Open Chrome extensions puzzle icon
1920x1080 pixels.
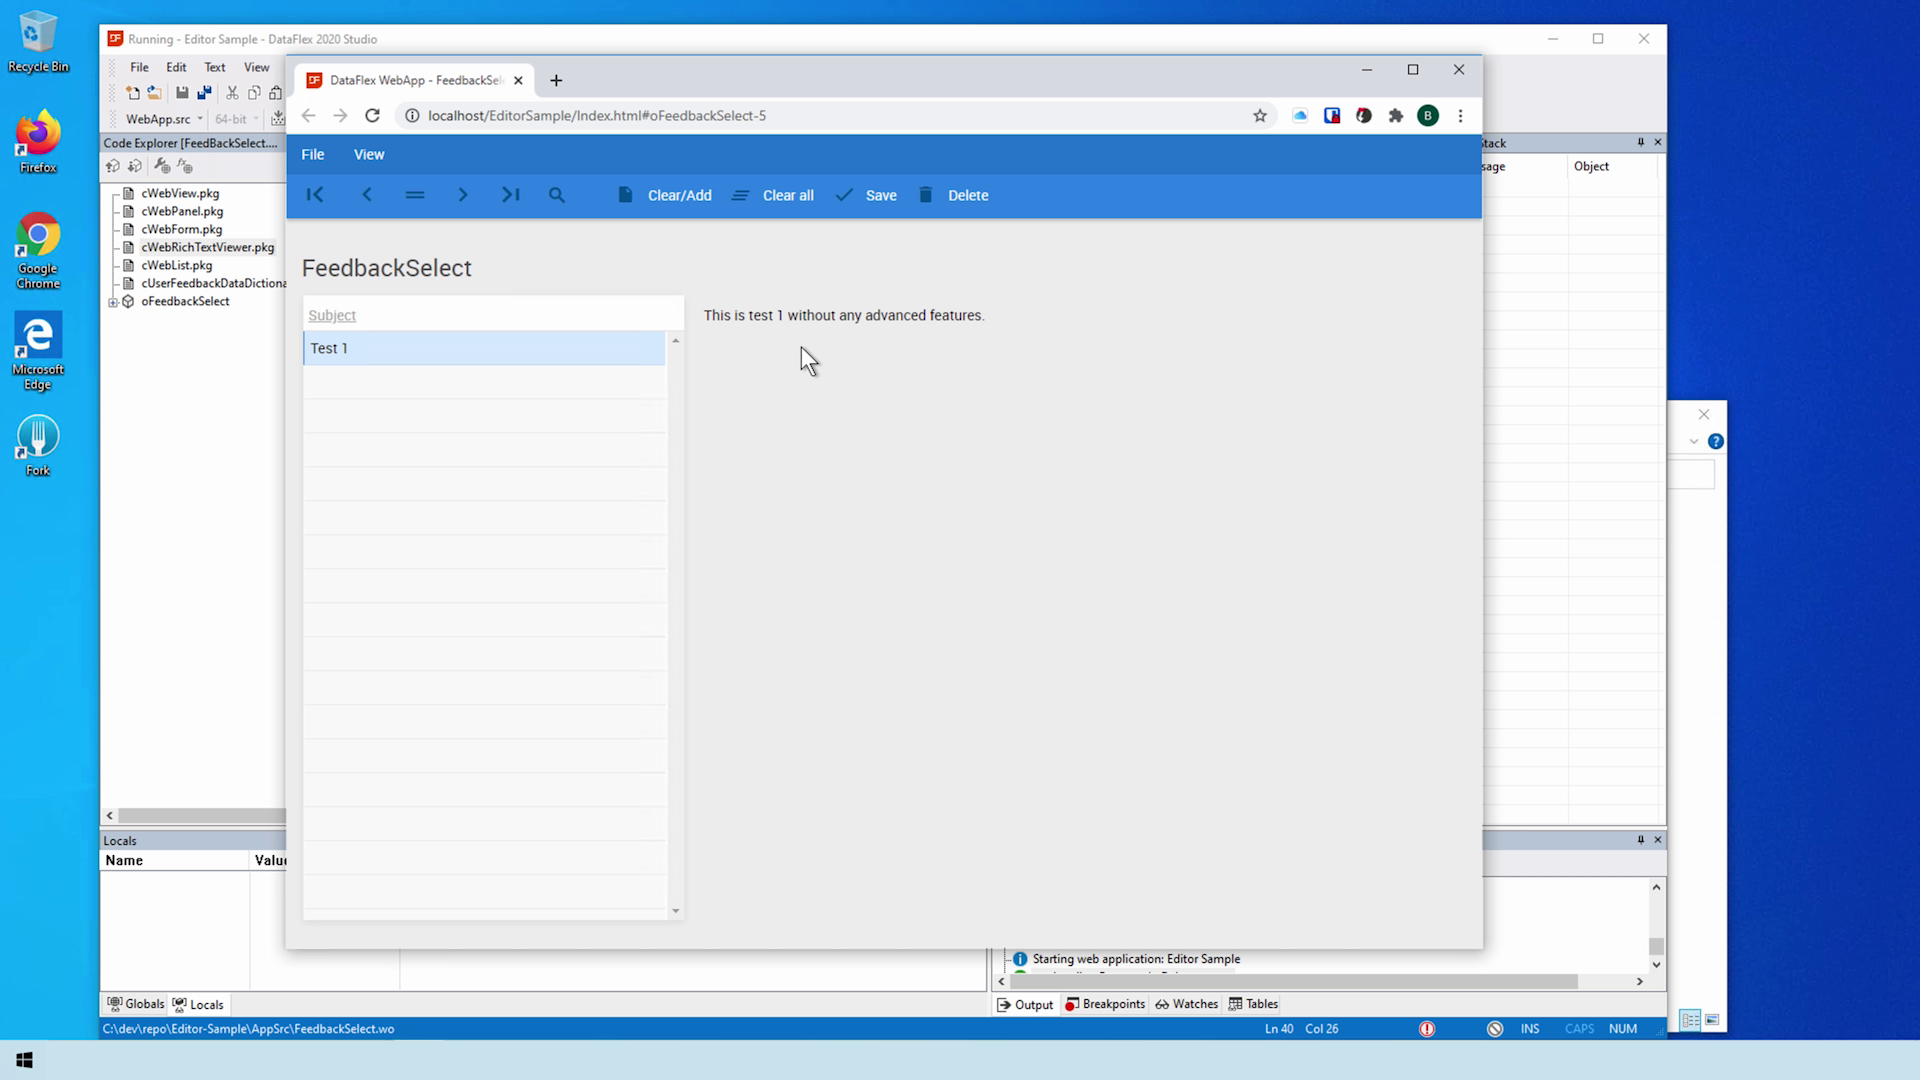click(1396, 116)
